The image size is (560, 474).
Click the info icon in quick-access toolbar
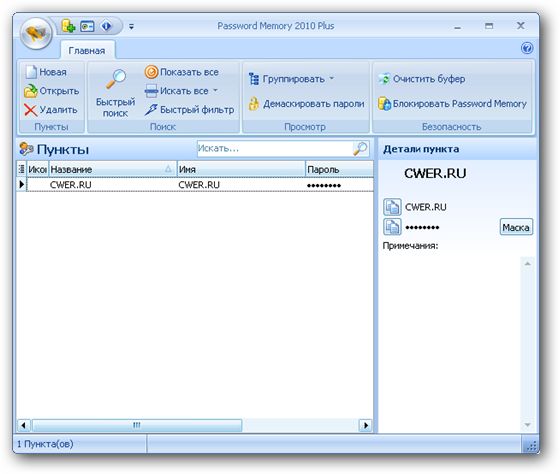(106, 26)
